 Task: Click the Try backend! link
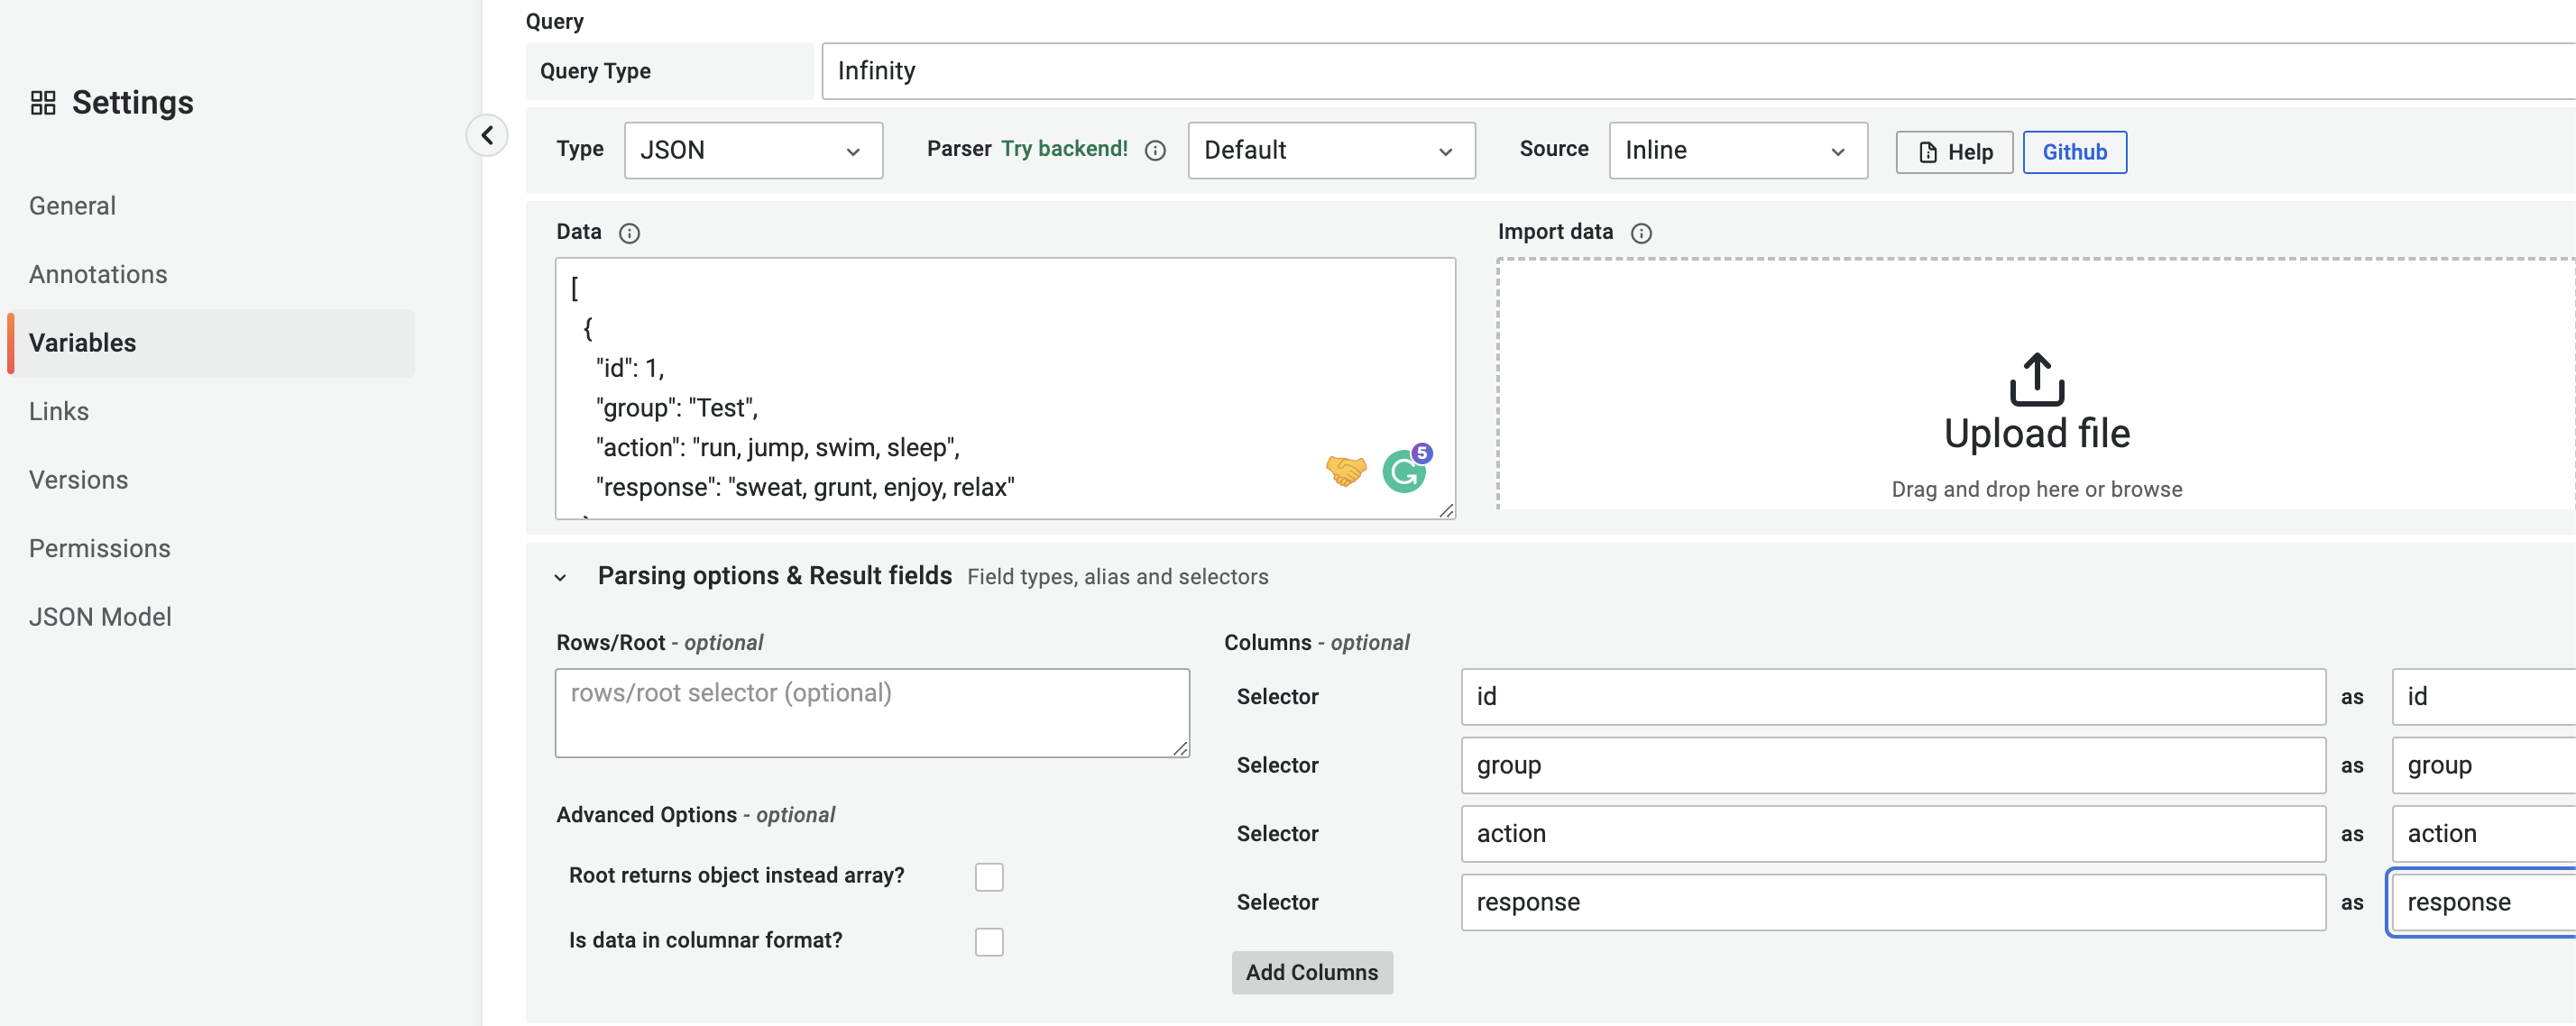click(x=1066, y=148)
